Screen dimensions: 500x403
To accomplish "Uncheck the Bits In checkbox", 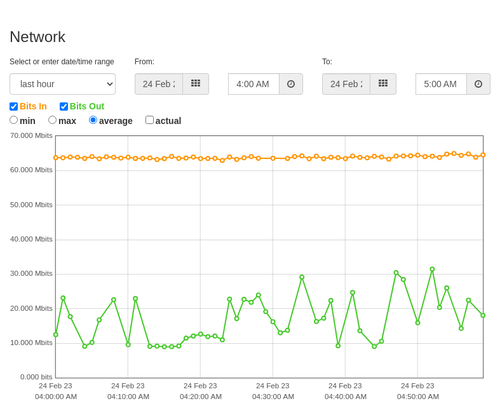I will click(14, 106).
